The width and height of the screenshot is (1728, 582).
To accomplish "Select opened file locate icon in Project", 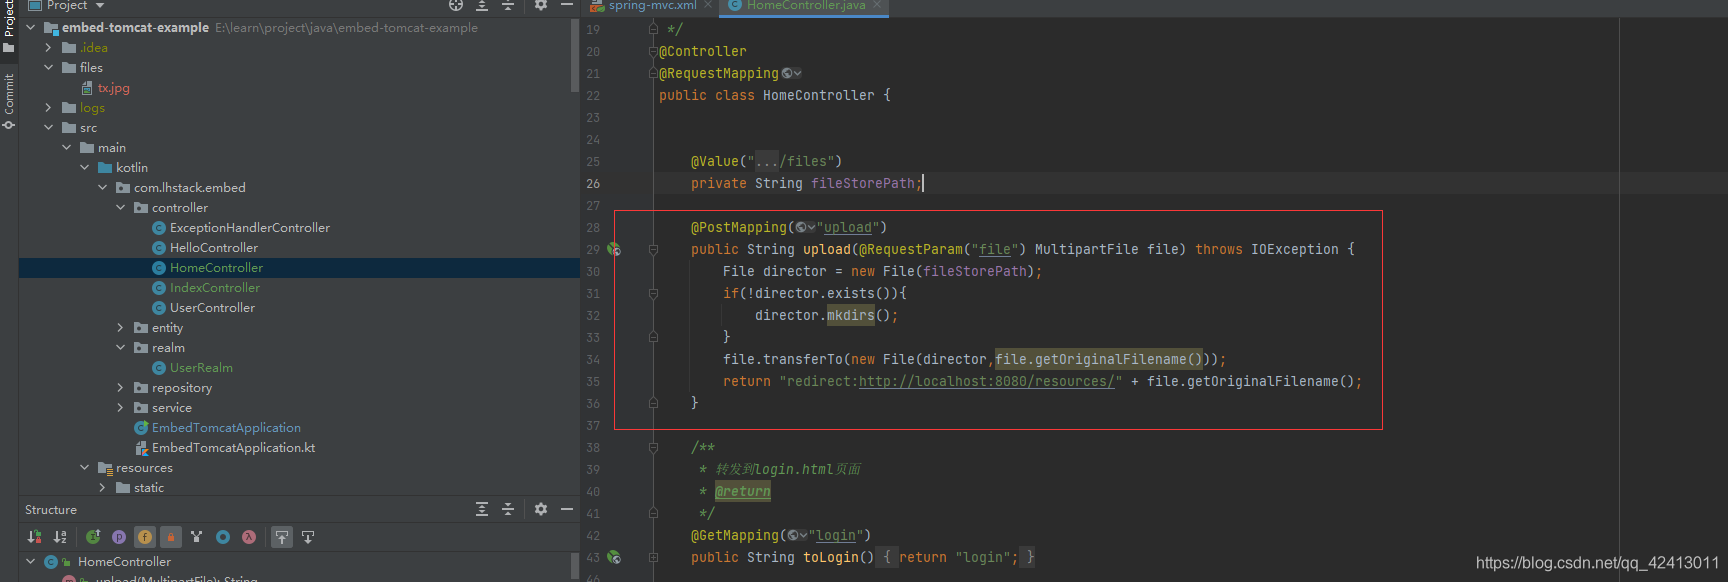I will click(456, 5).
